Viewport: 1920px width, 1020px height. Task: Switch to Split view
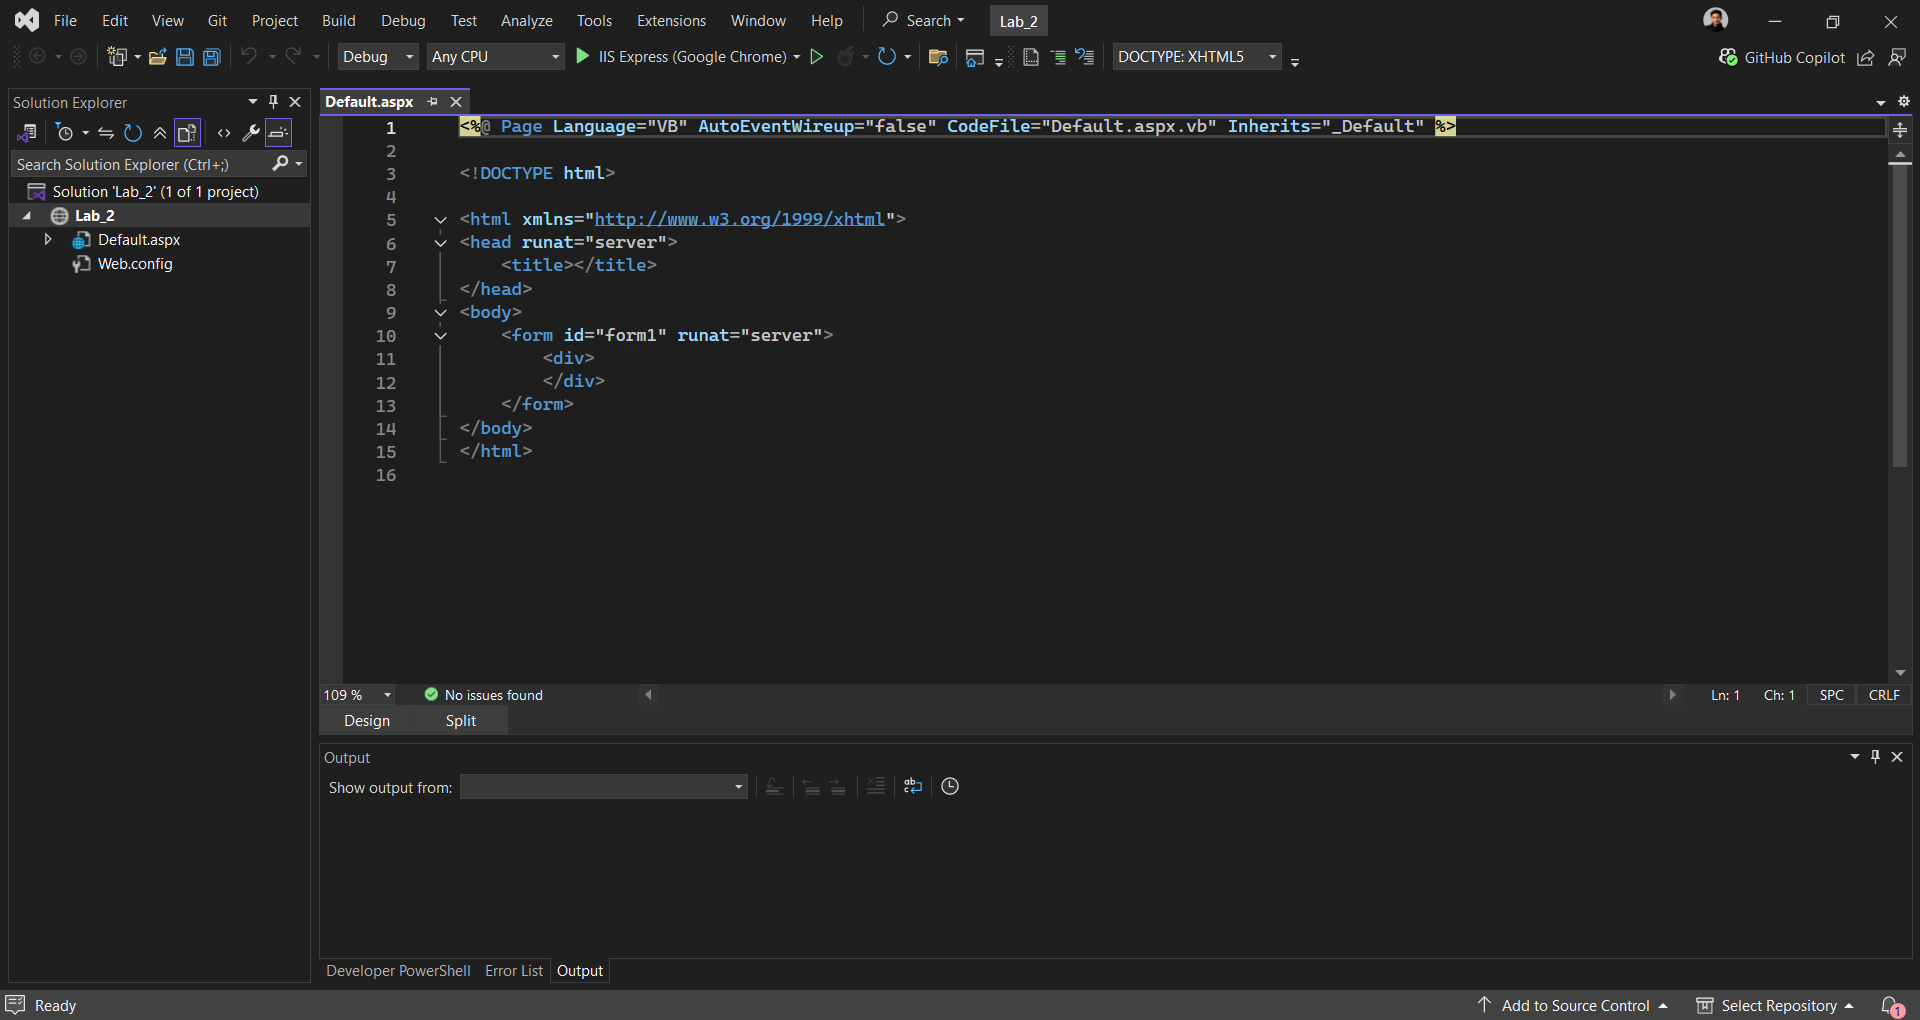coord(461,721)
